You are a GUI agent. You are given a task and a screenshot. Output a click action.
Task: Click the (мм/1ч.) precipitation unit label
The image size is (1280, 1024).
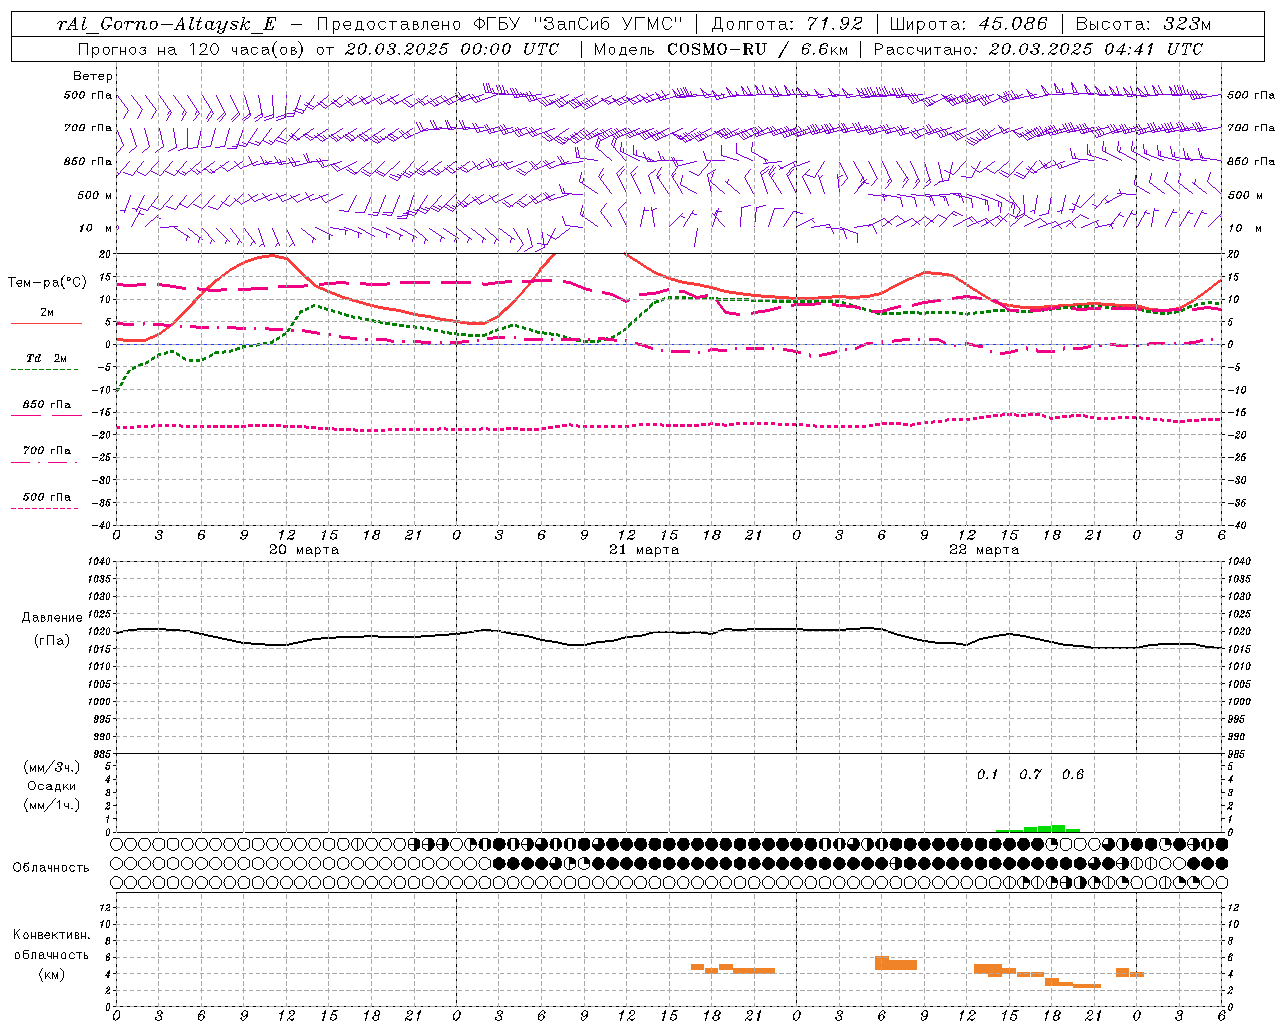[51, 805]
